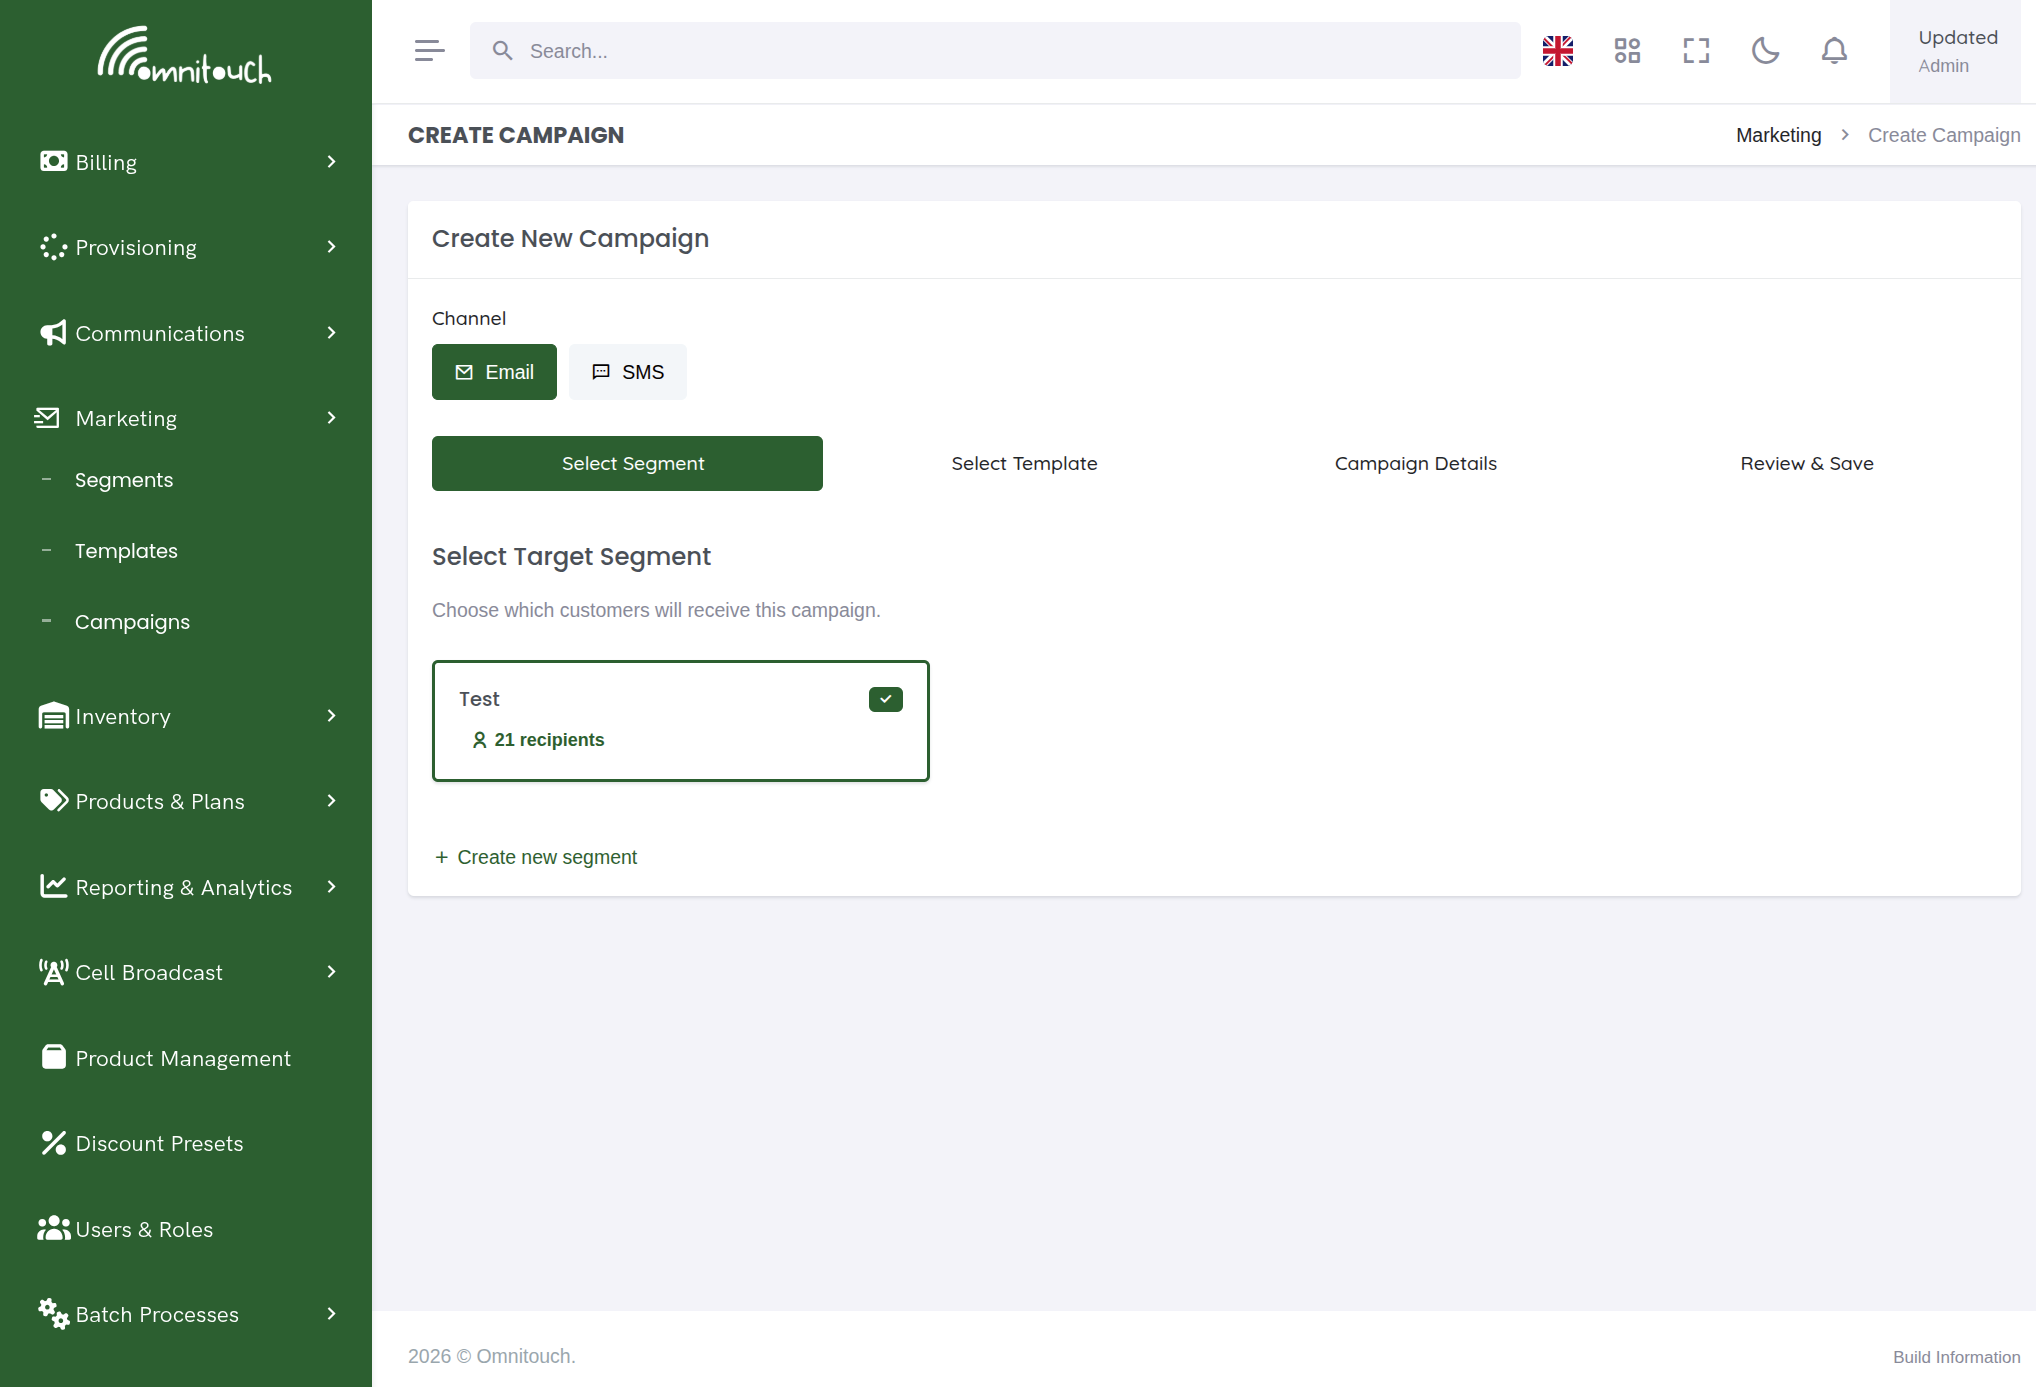The image size is (2036, 1387).
Task: Toggle fullscreen mode icon
Action: (1696, 51)
